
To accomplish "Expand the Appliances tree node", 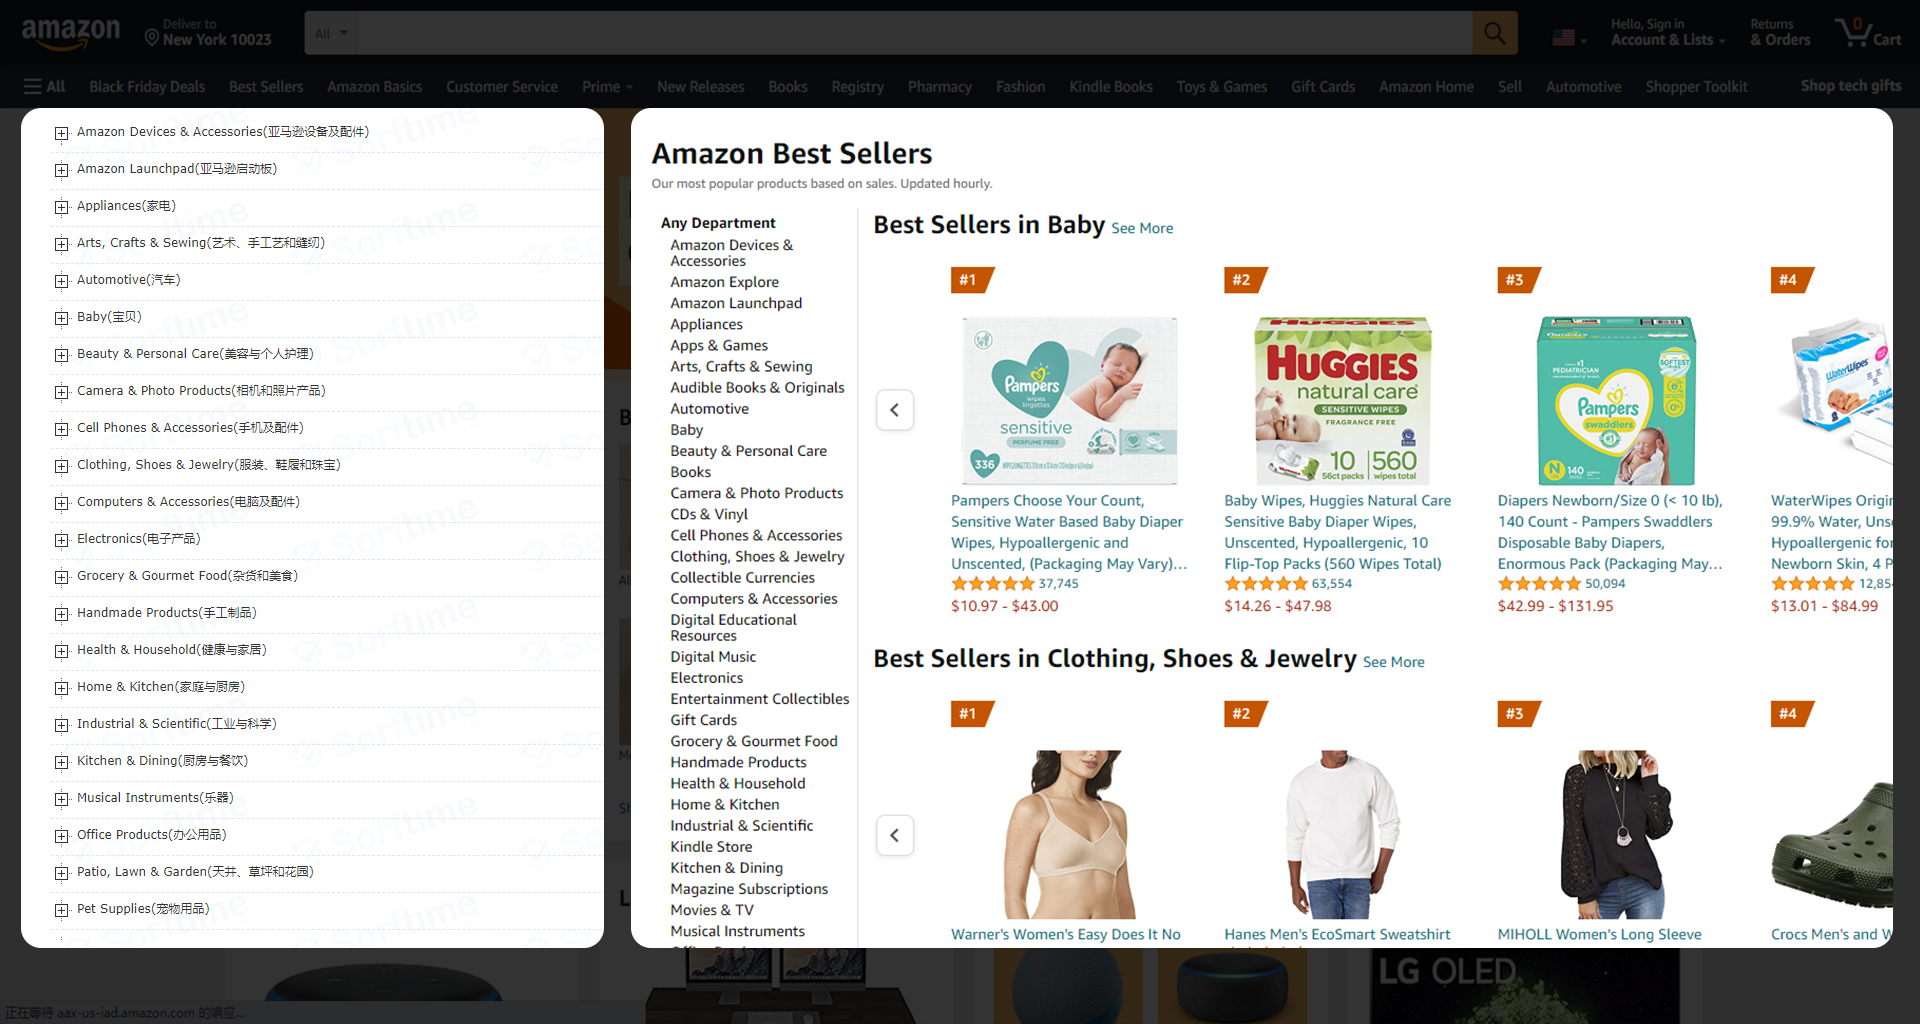I will 62,207.
